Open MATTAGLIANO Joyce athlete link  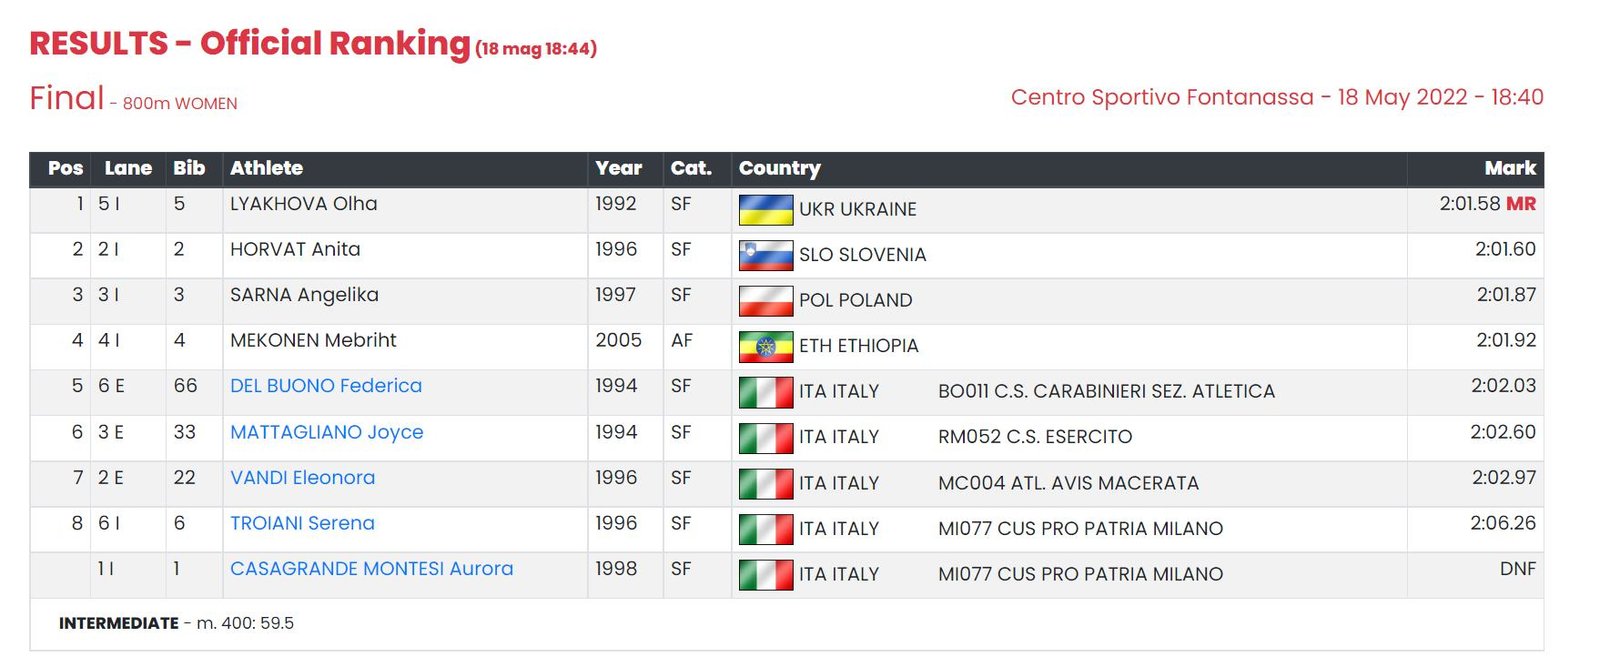(326, 432)
